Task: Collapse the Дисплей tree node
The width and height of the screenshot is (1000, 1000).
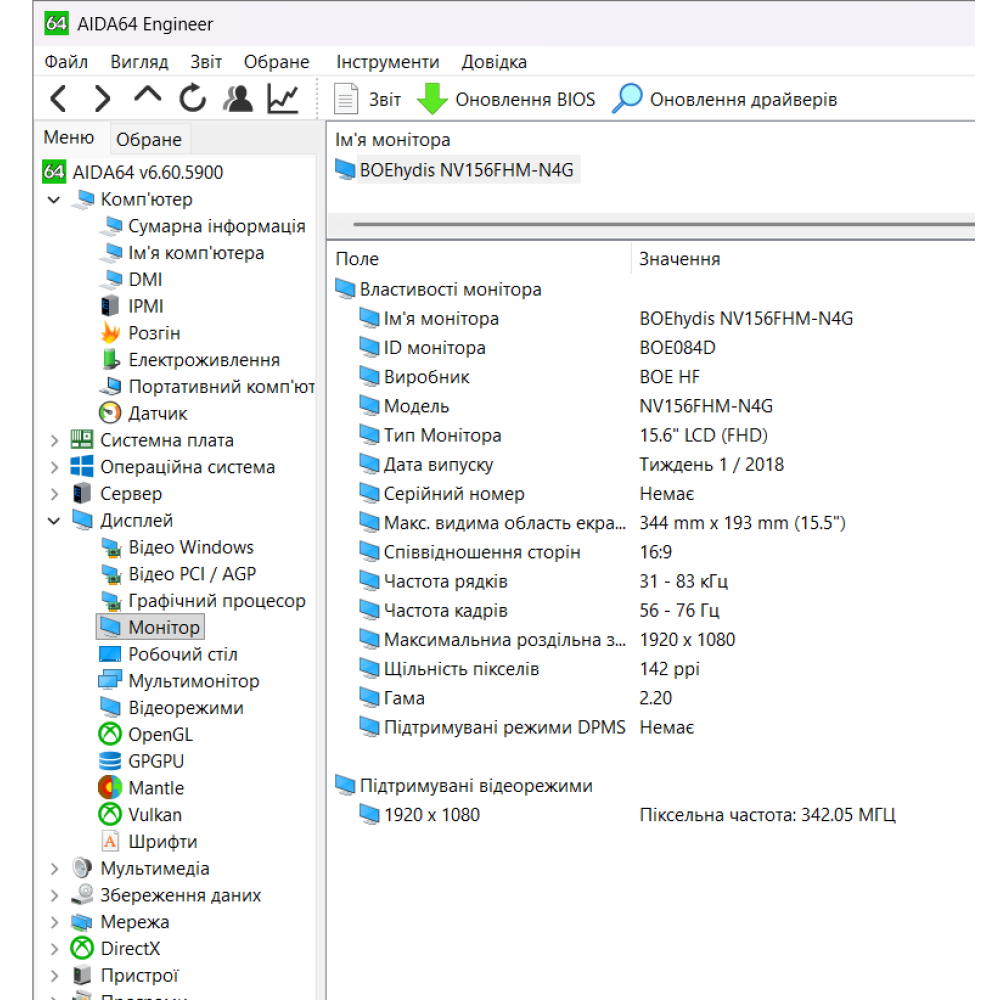Action: 51,520
